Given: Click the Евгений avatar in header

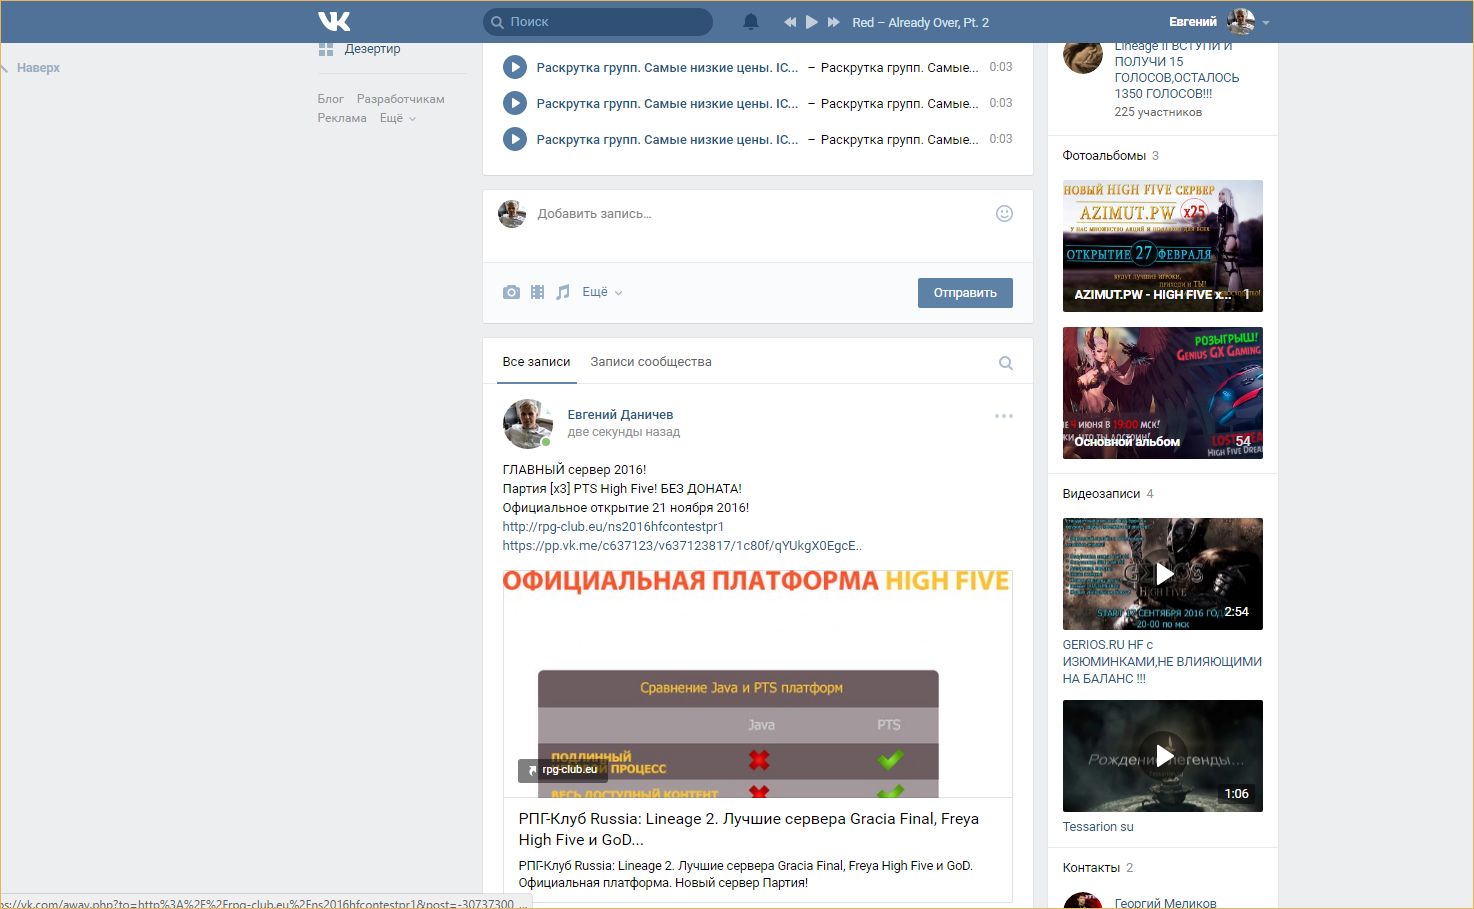Looking at the screenshot, I should (x=1241, y=21).
